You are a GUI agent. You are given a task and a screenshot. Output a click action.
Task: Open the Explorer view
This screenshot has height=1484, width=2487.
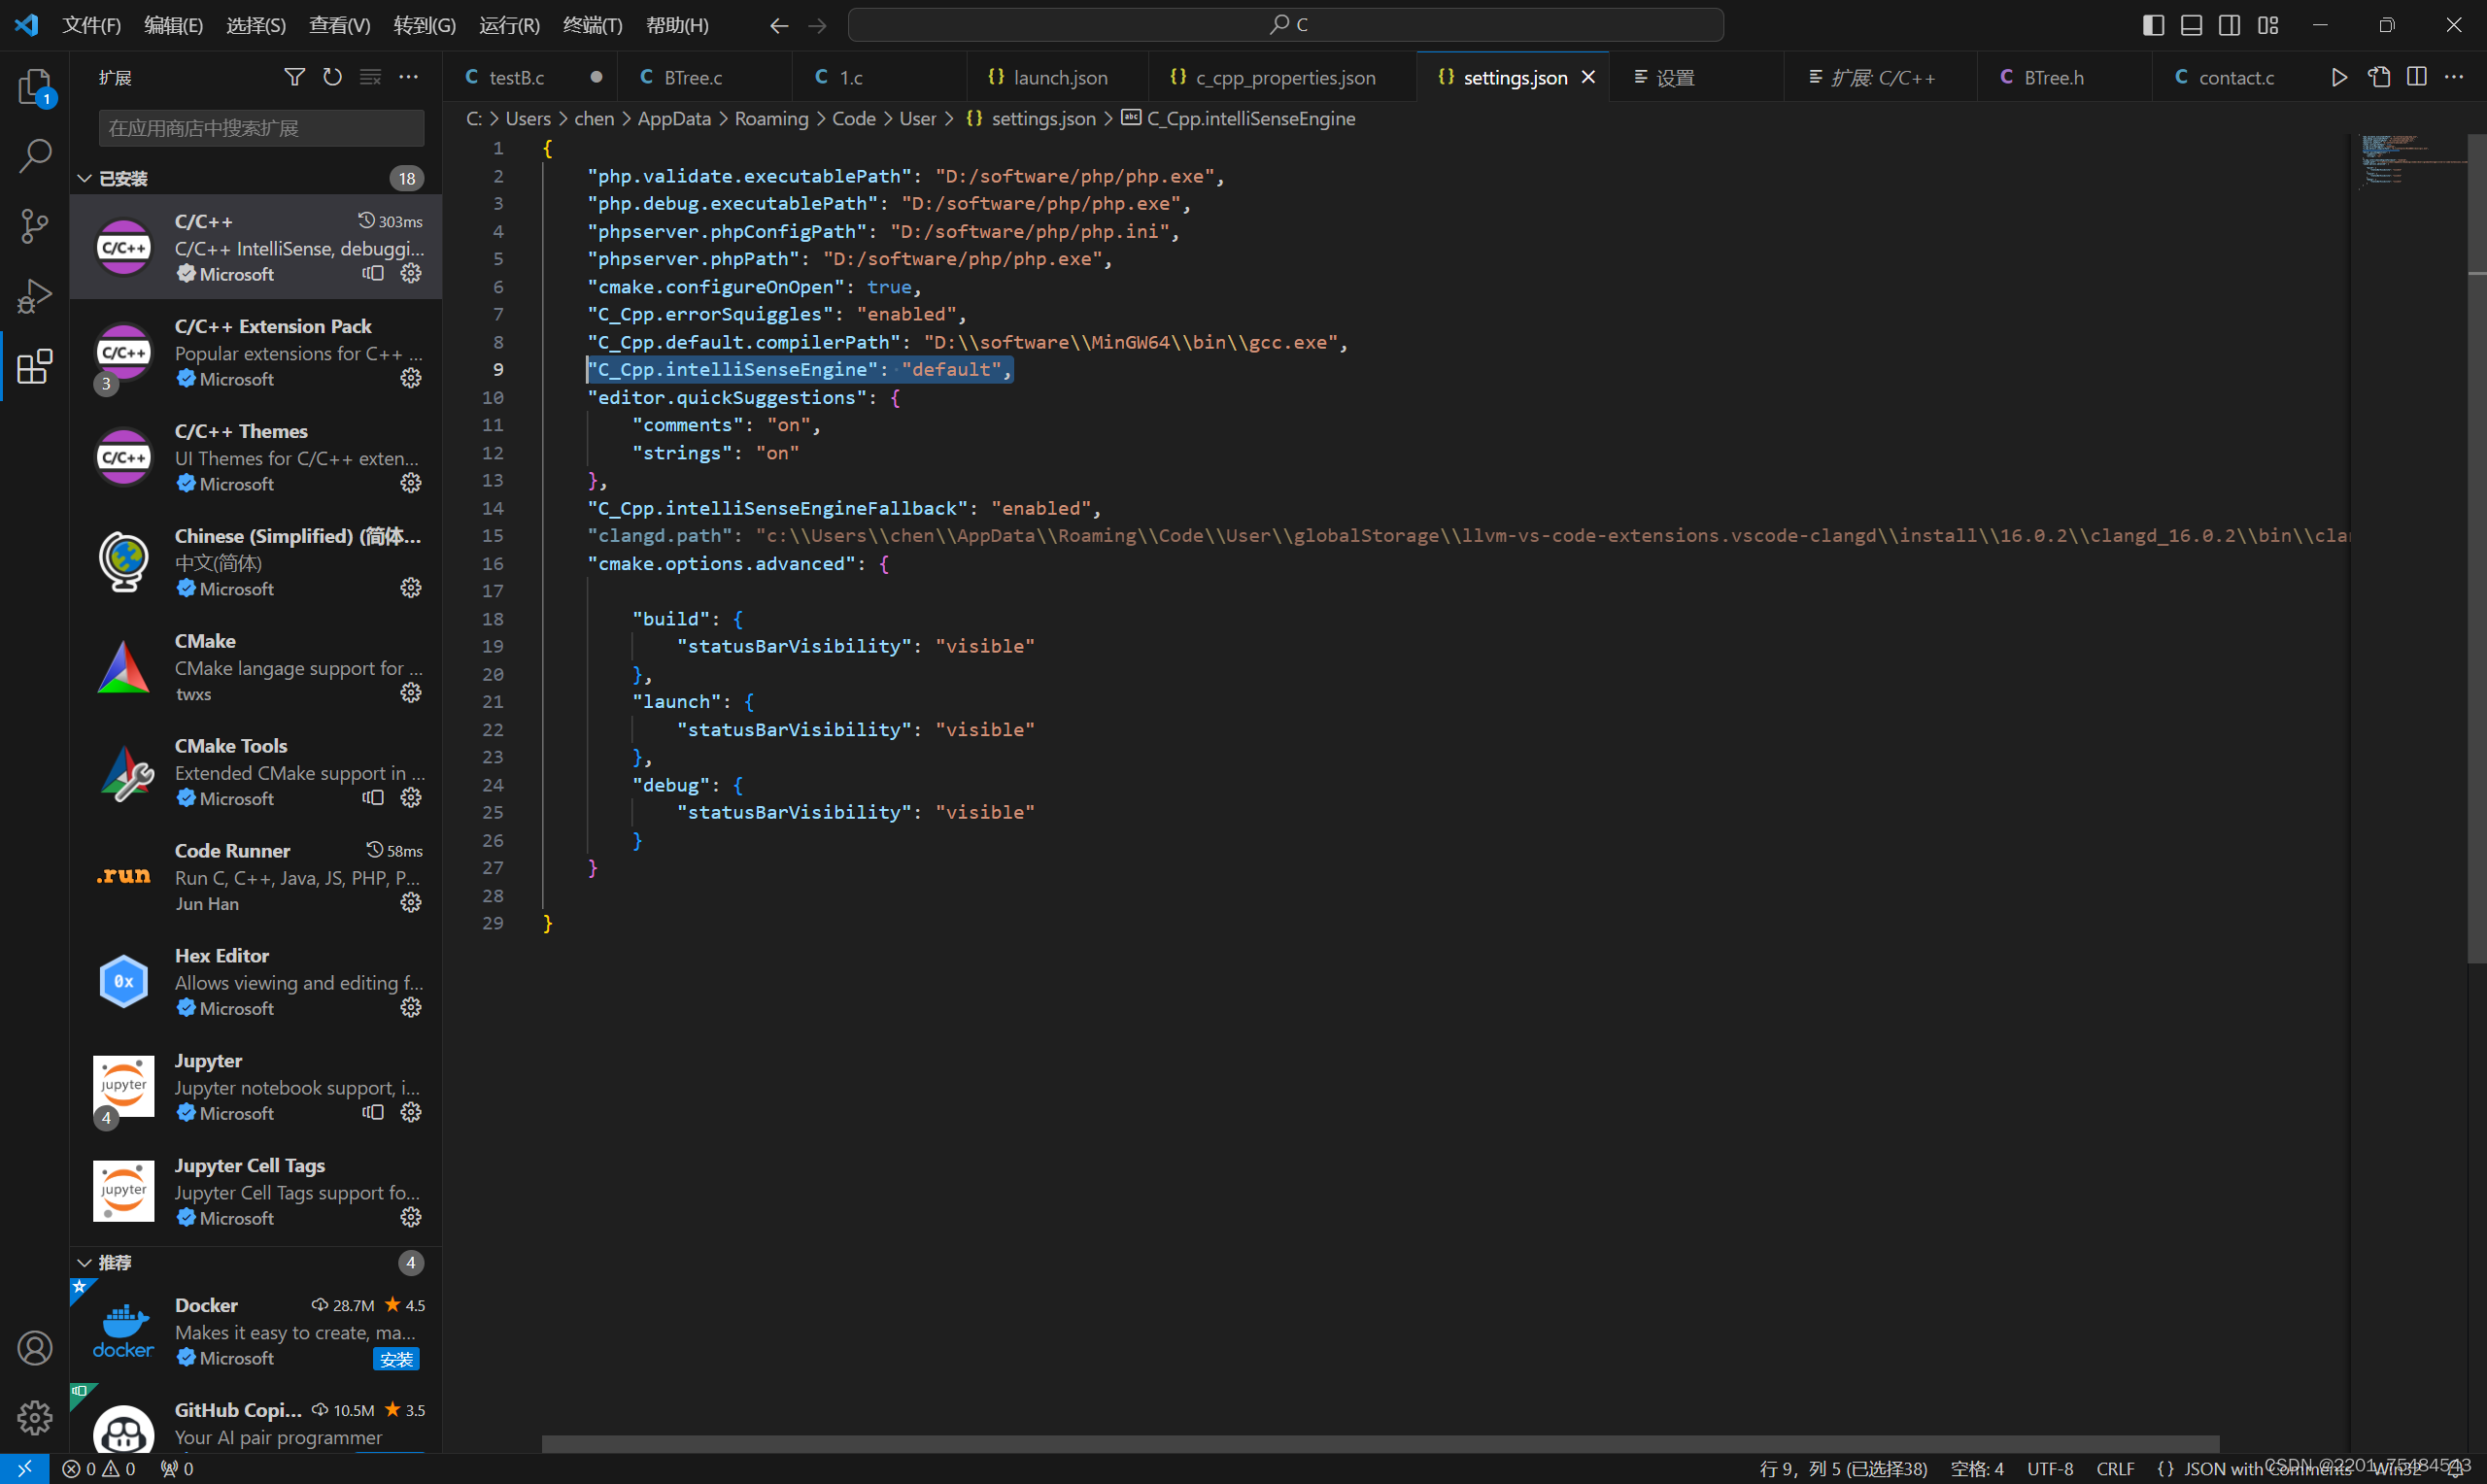pyautogui.click(x=34, y=88)
